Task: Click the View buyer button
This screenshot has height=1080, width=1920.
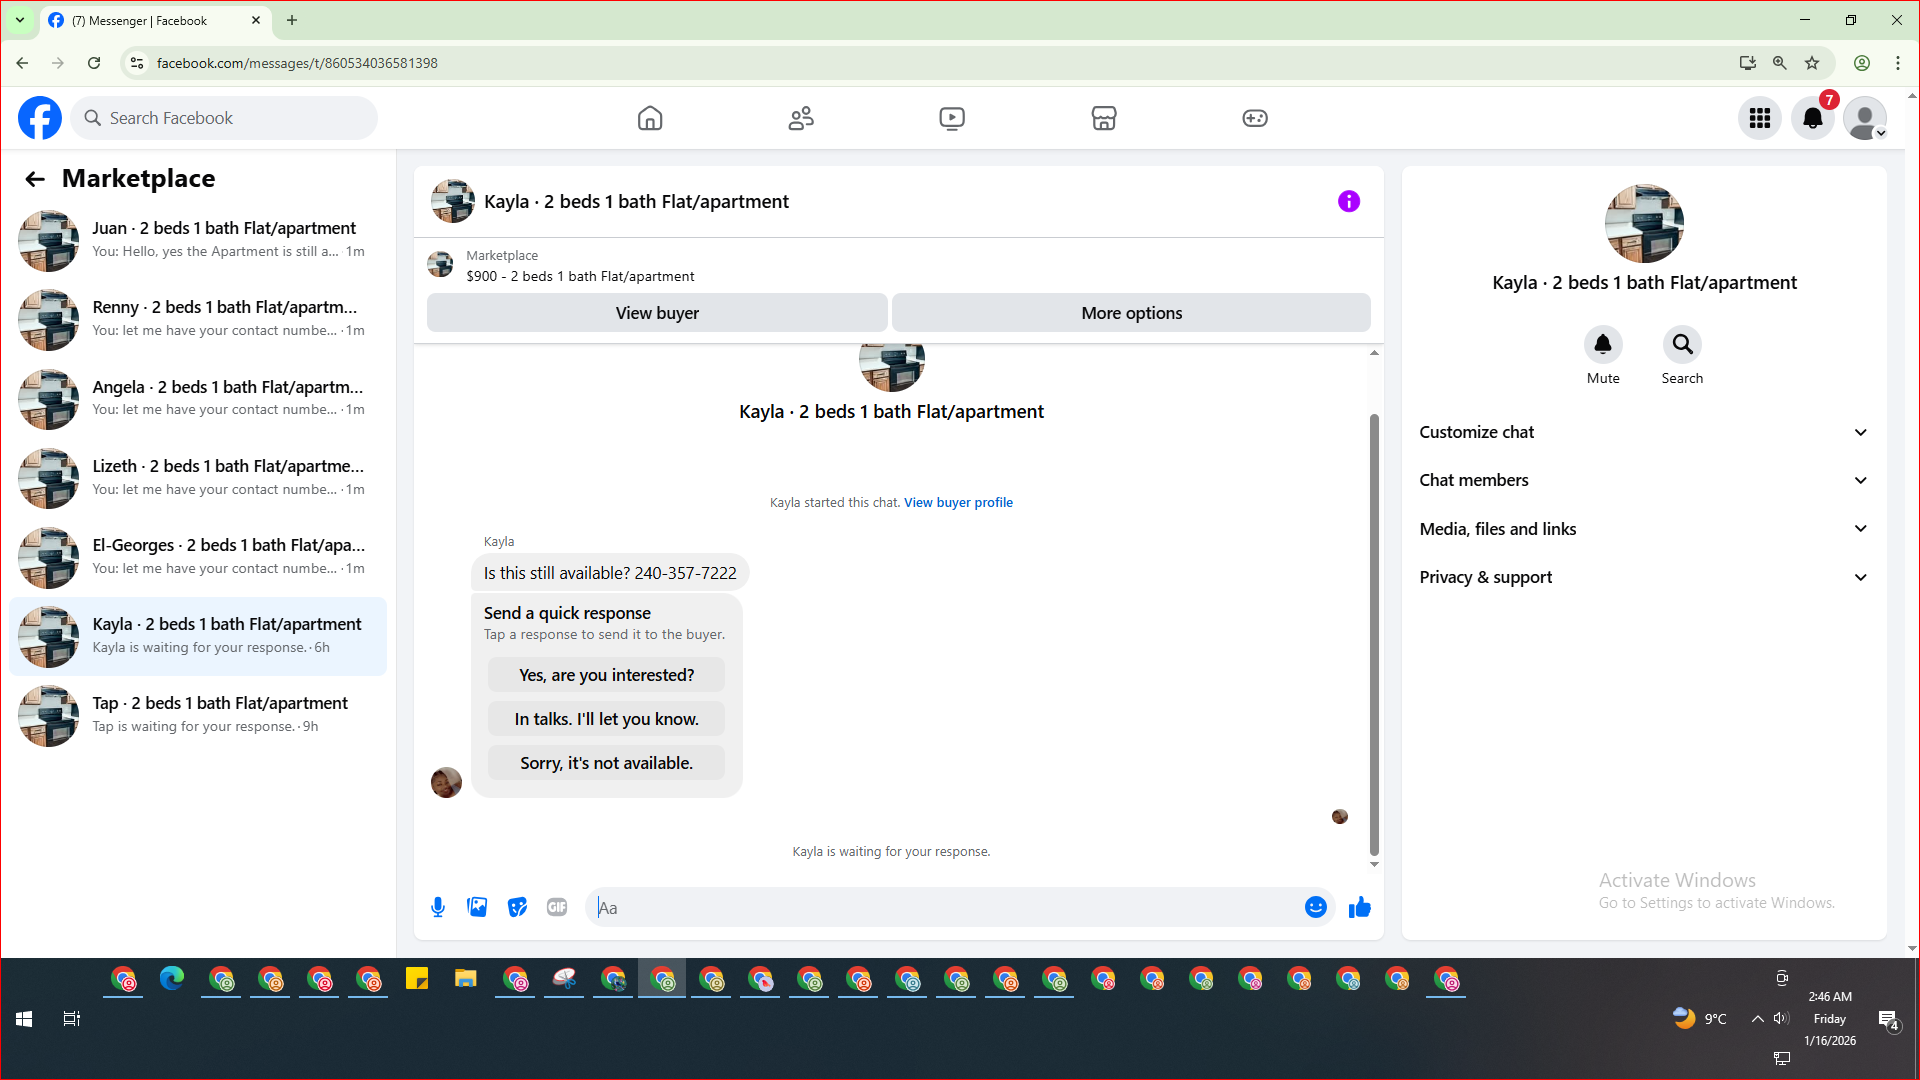Action: click(657, 313)
